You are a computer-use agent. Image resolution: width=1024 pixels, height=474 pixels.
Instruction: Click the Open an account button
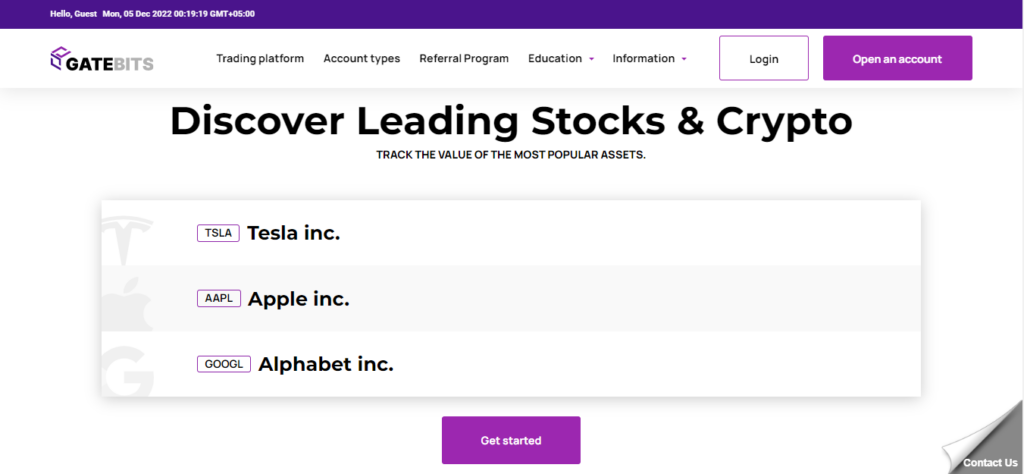point(897,59)
